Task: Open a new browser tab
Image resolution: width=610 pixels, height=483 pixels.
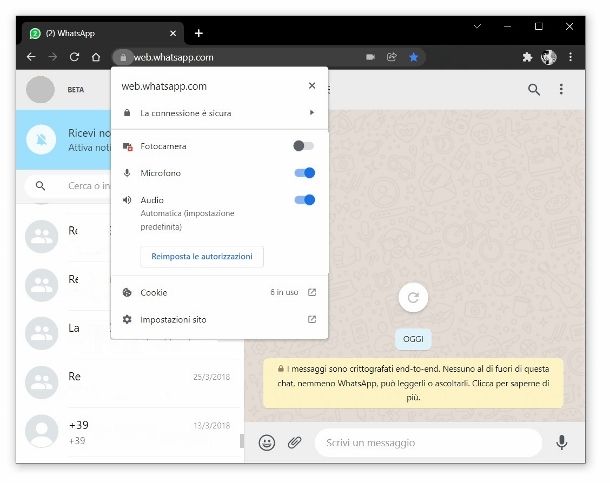Action: click(x=199, y=33)
